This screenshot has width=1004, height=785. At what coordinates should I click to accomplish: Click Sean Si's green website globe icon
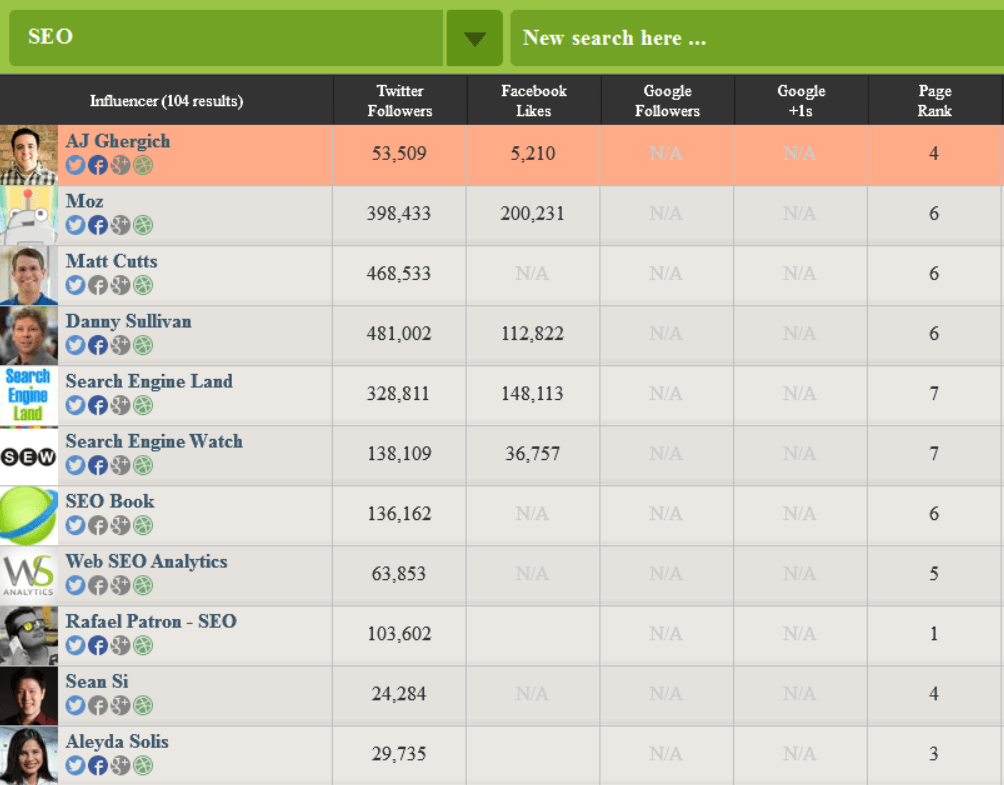pos(143,706)
